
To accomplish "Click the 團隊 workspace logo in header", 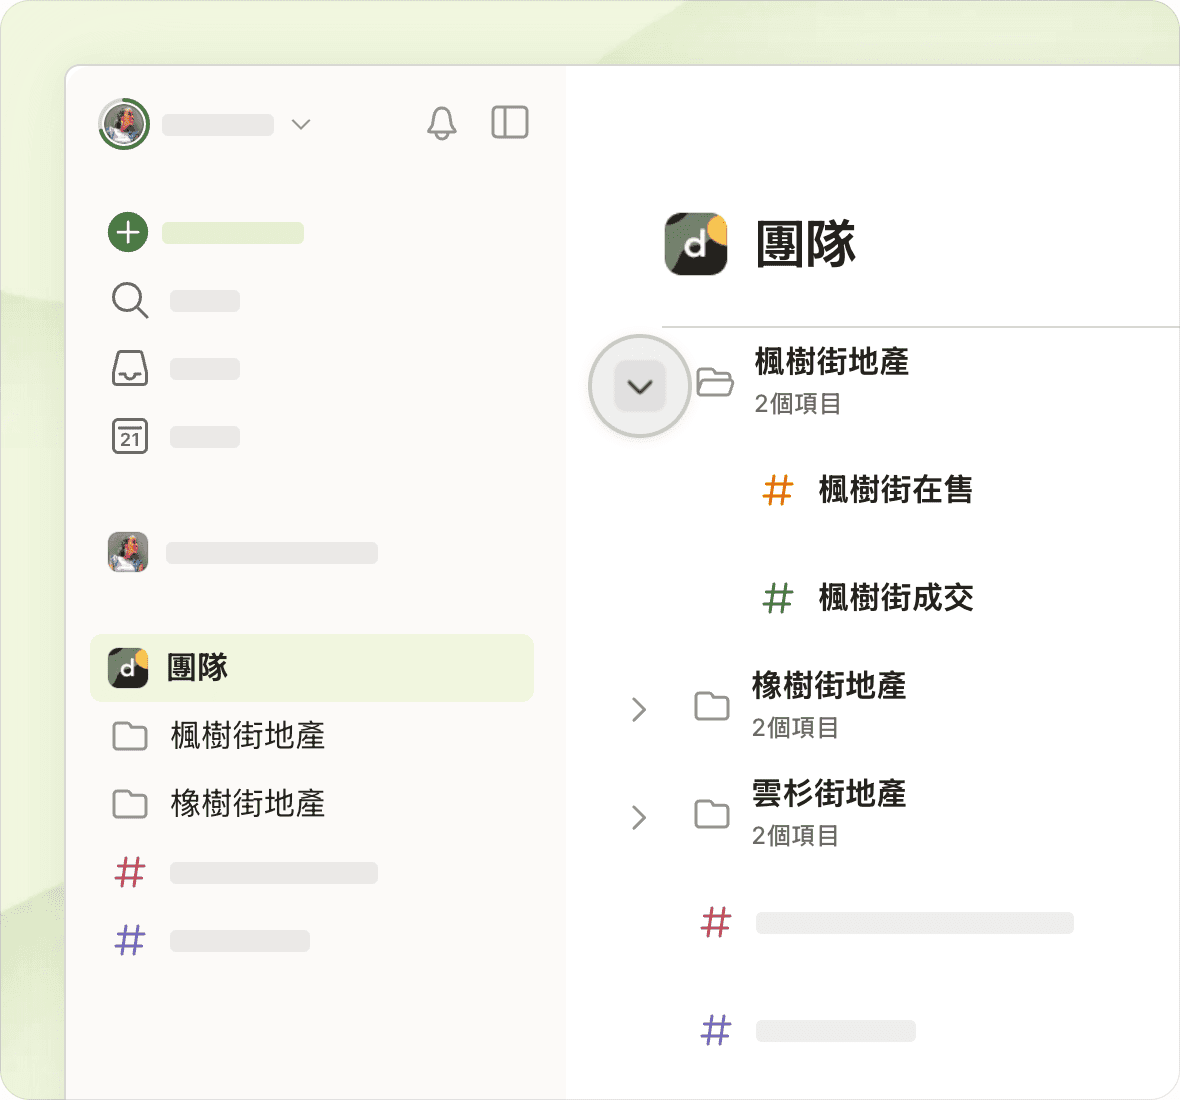I will tap(696, 243).
